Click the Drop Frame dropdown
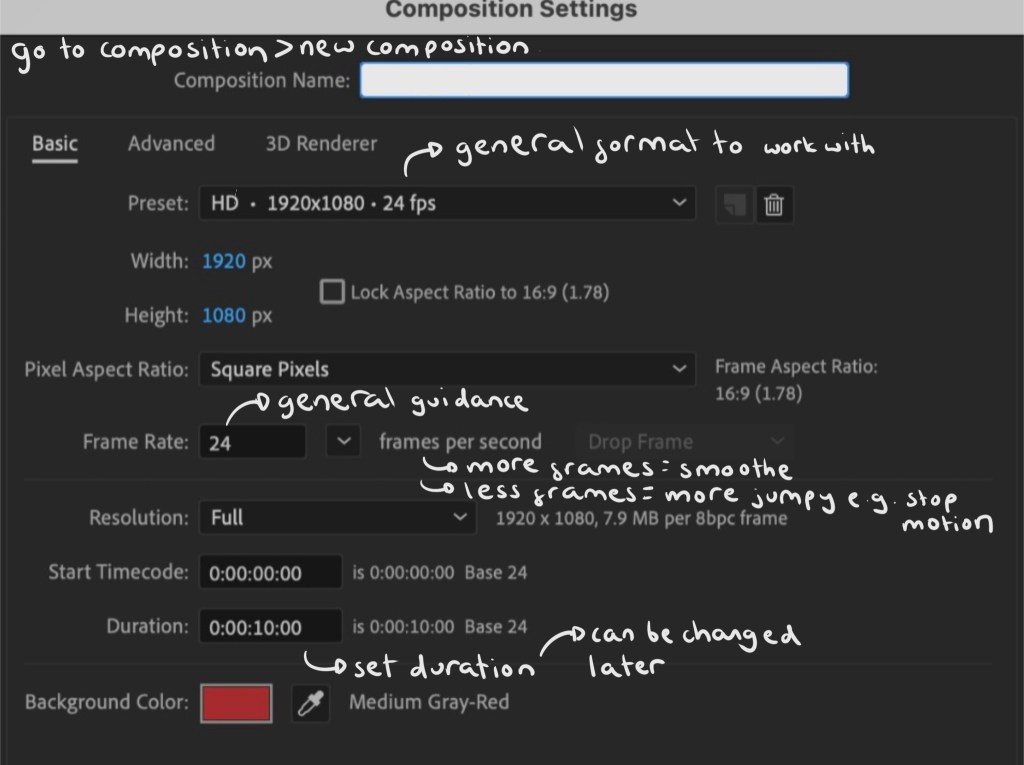 tap(683, 442)
